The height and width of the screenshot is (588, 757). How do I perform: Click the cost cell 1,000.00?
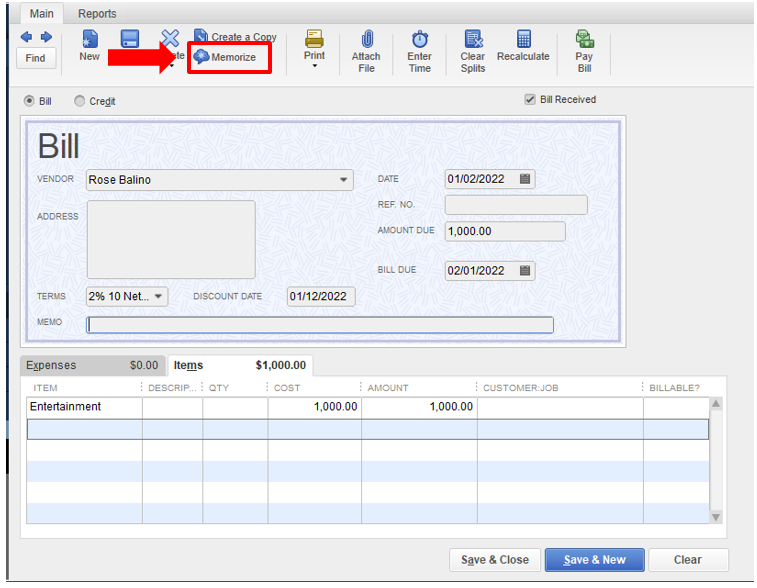pyautogui.click(x=315, y=407)
